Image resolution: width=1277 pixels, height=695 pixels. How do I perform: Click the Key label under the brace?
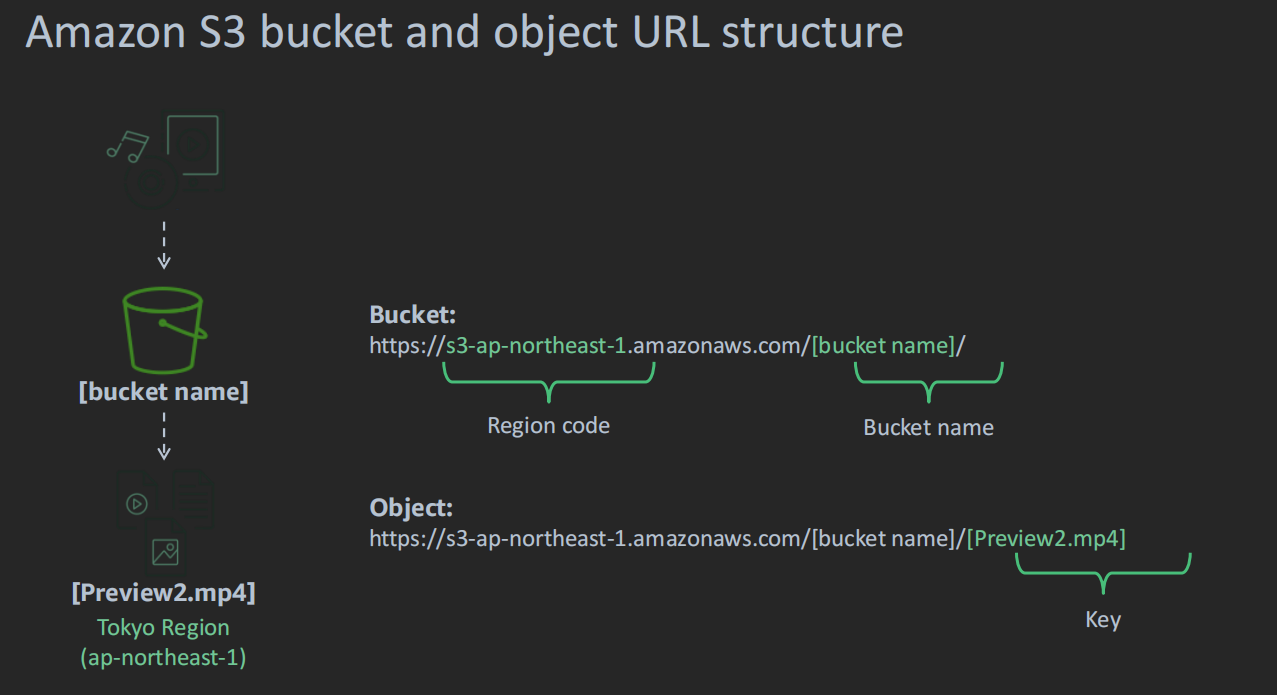point(1103,620)
